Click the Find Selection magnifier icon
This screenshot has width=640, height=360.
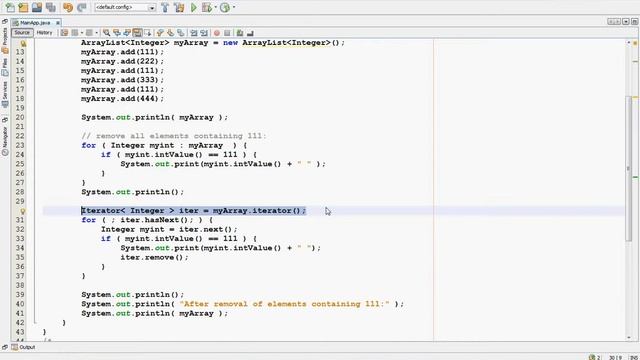[x=106, y=33]
